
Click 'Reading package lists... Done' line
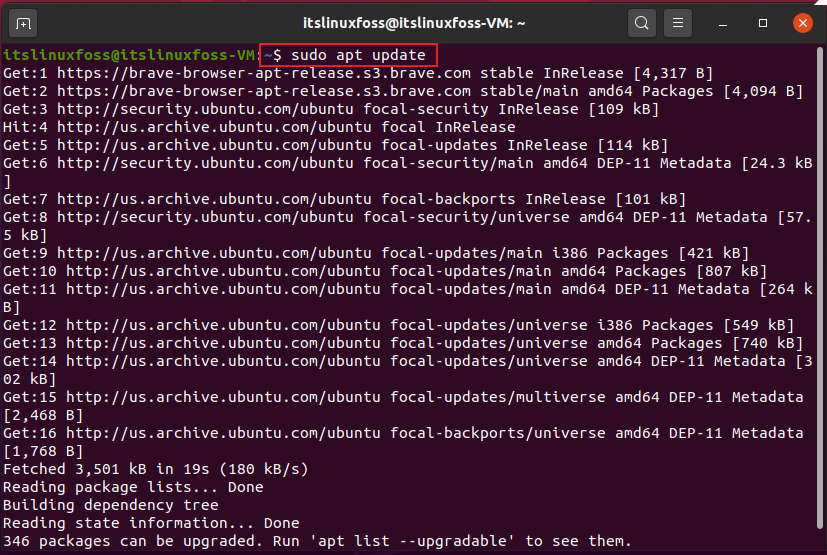click(x=133, y=487)
